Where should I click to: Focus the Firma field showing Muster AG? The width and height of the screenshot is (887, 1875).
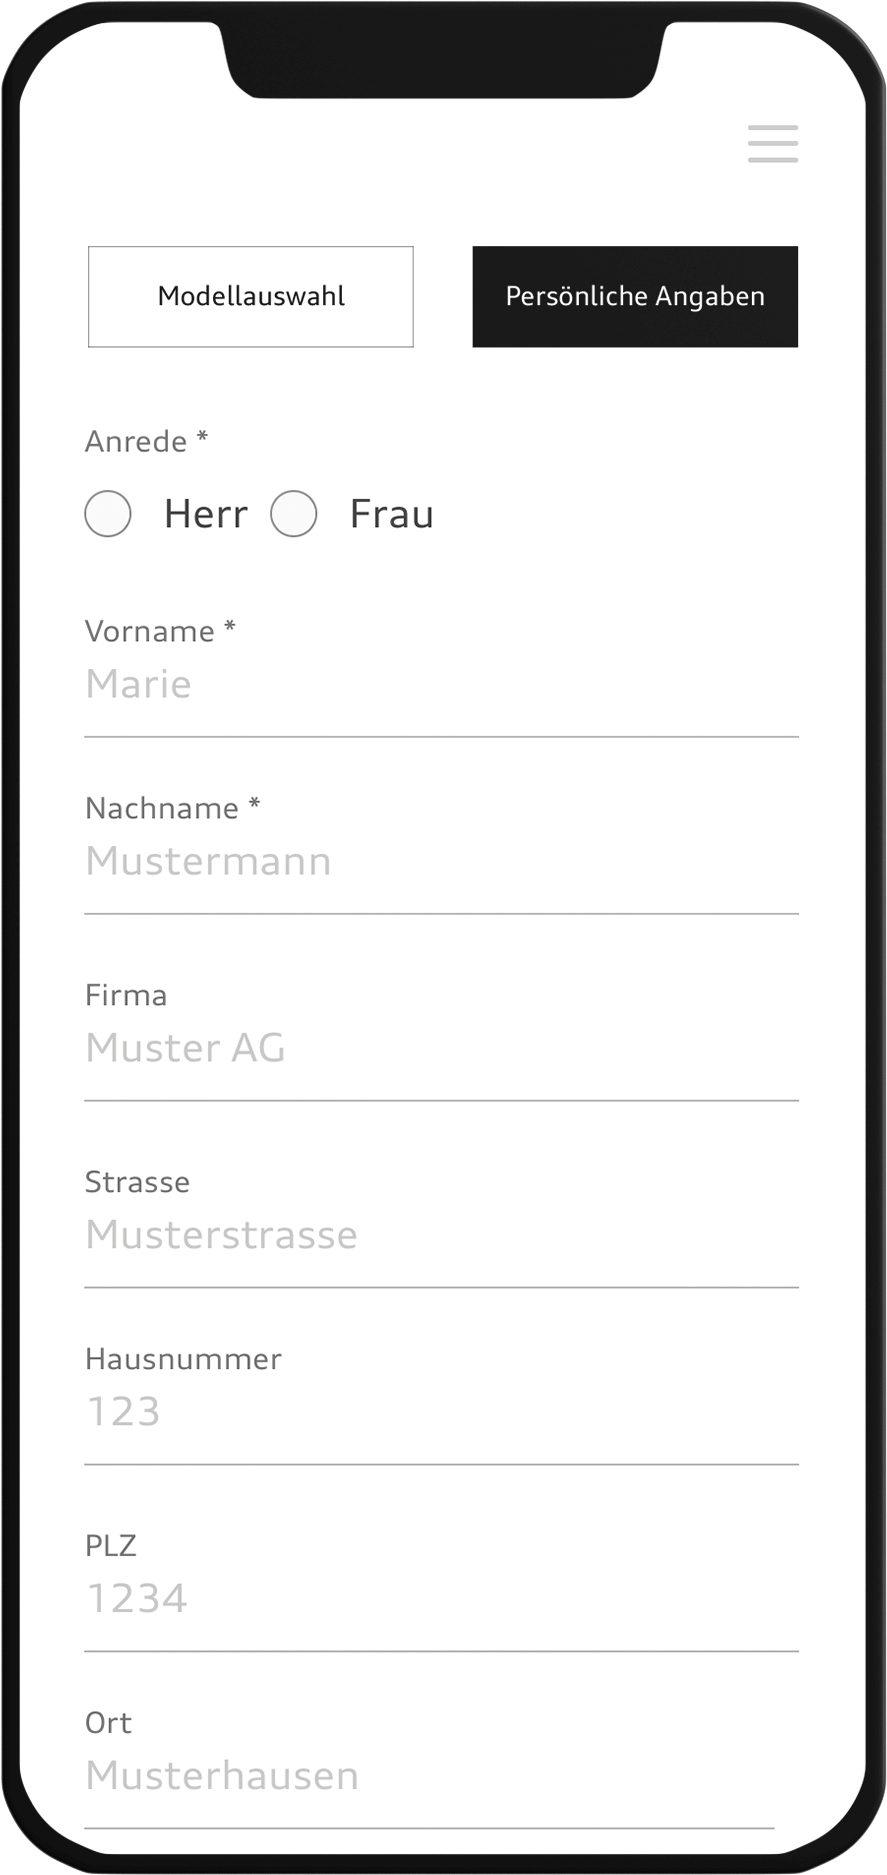coord(440,1049)
